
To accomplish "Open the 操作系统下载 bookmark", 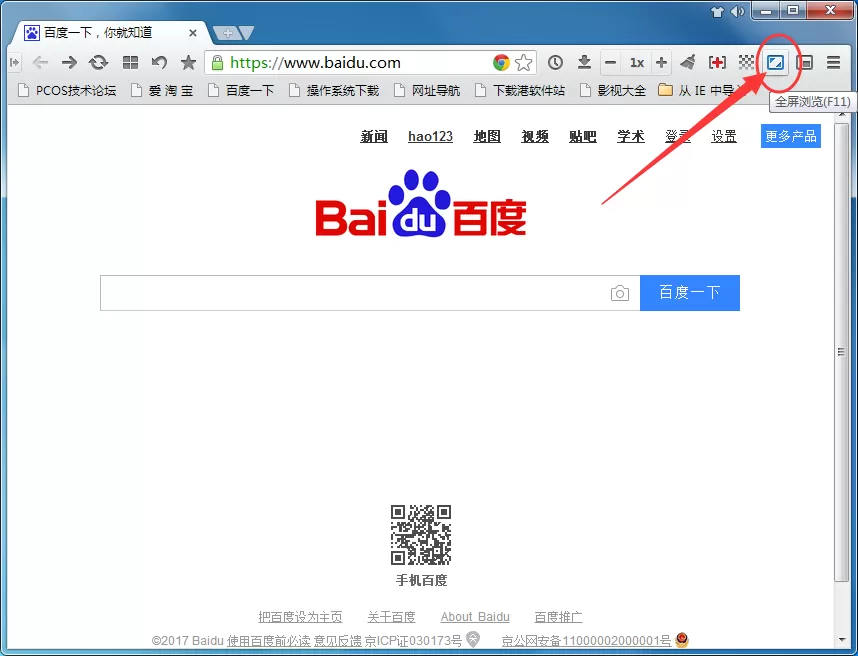I will [x=334, y=90].
